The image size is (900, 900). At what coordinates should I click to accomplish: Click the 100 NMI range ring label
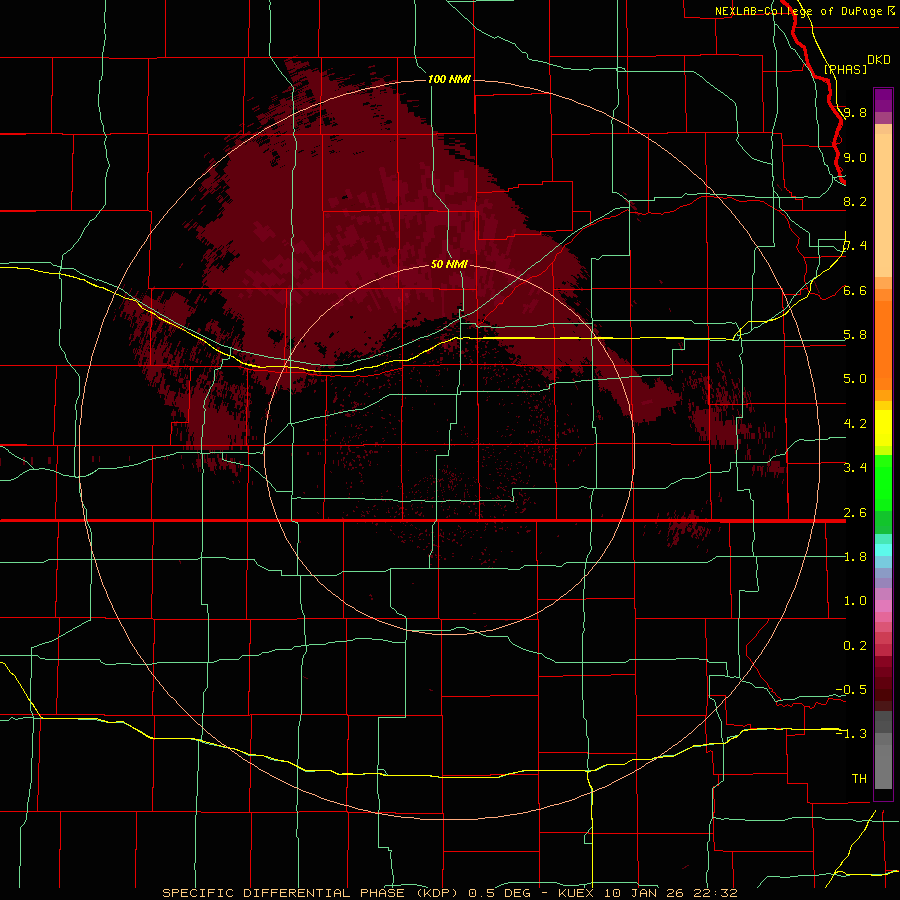(449, 79)
